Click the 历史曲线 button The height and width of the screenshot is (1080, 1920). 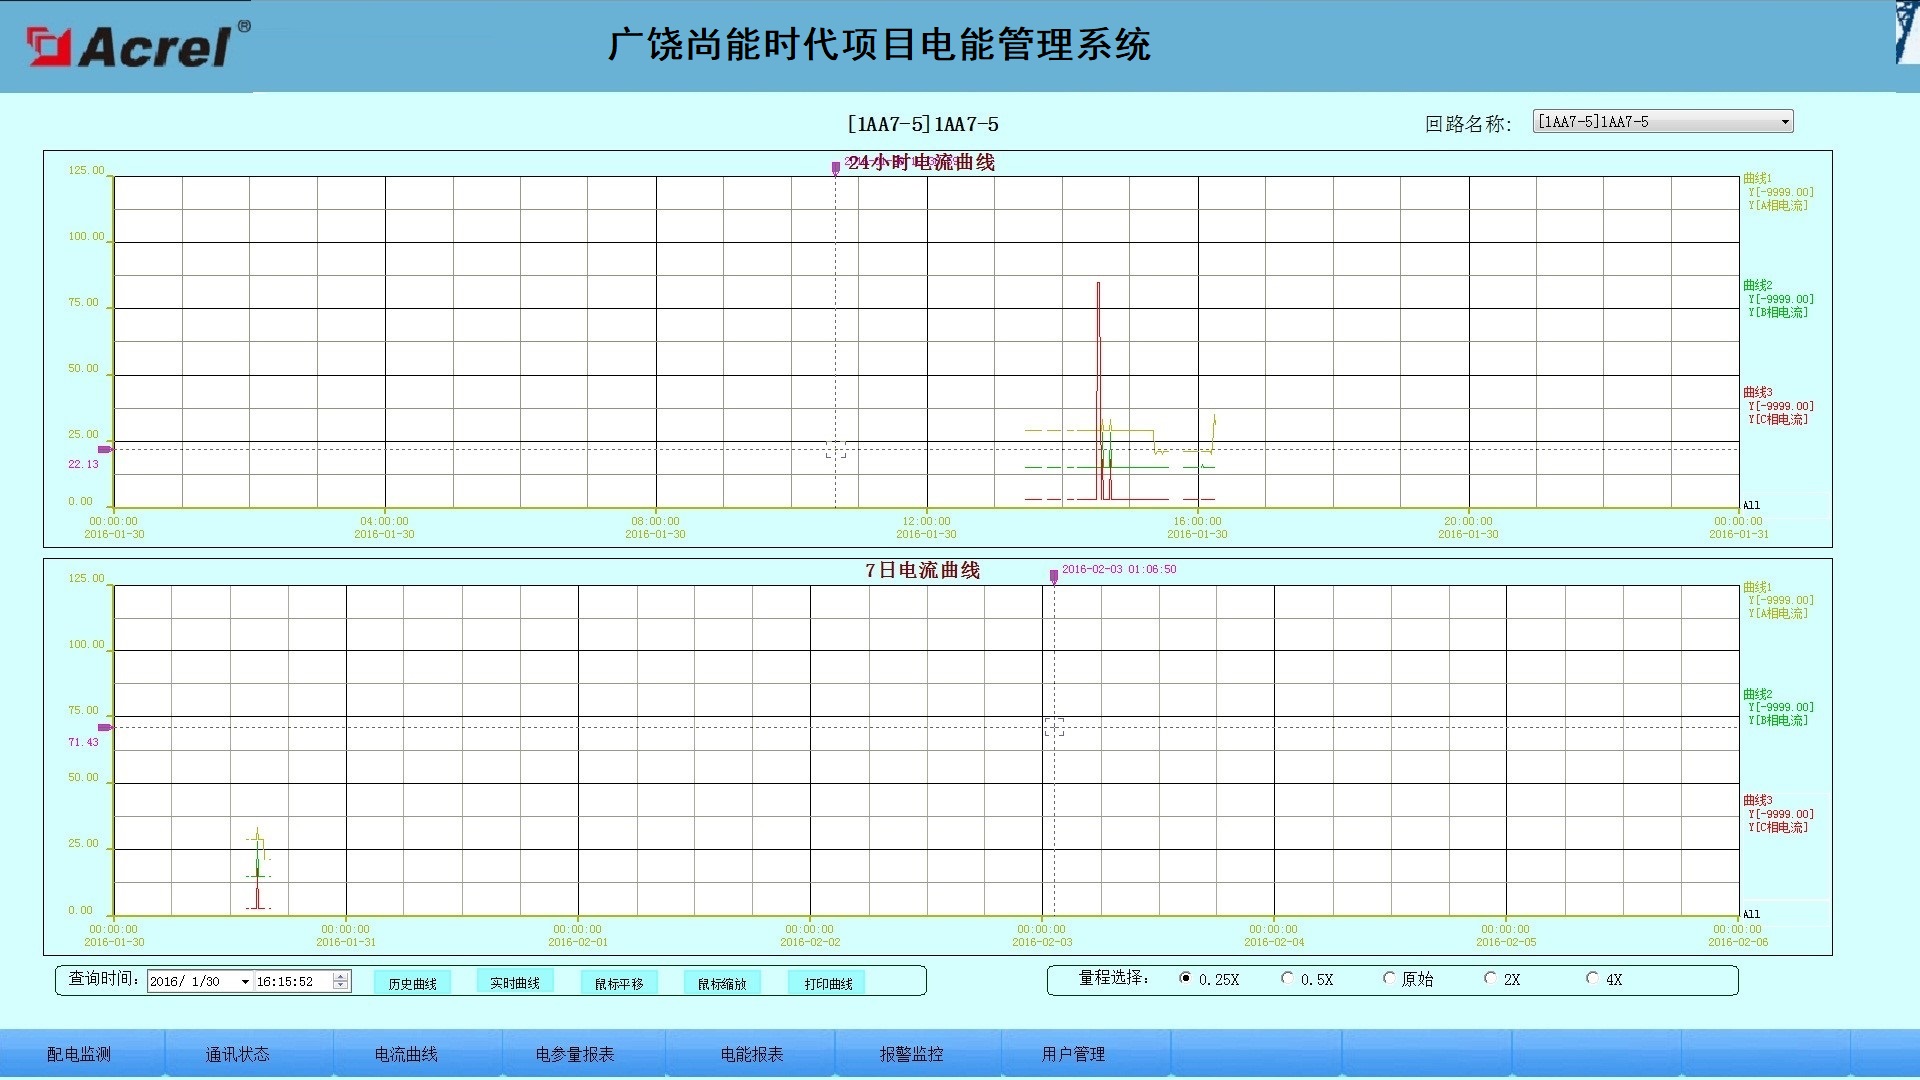click(412, 984)
